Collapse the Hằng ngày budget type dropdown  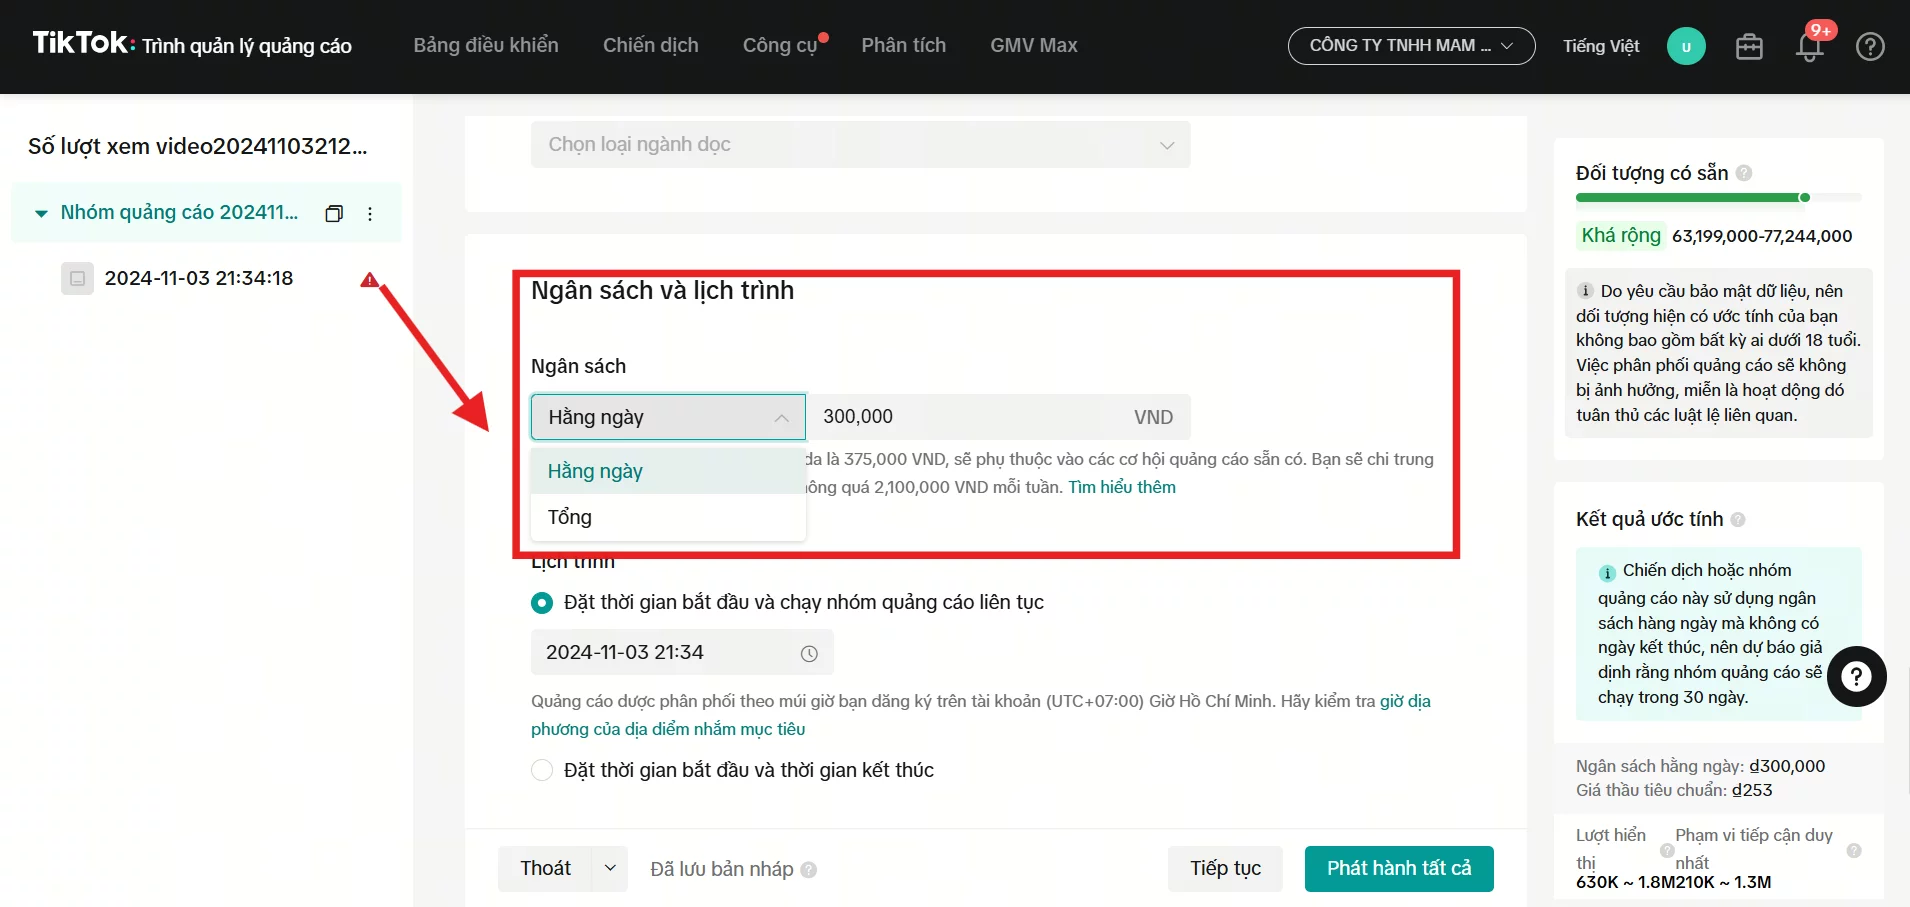coord(668,417)
